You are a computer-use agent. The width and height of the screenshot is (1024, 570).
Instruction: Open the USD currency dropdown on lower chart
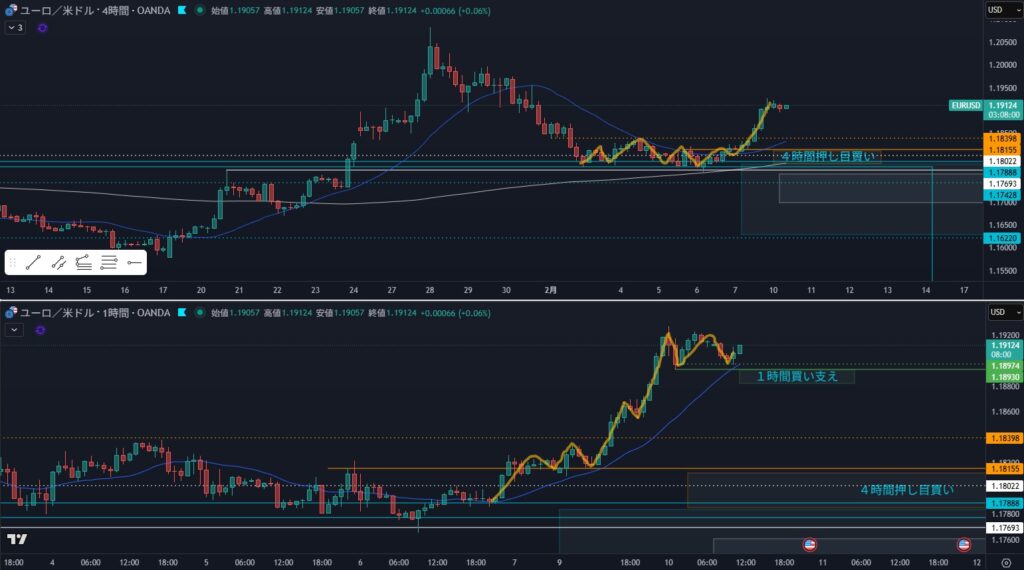995,311
